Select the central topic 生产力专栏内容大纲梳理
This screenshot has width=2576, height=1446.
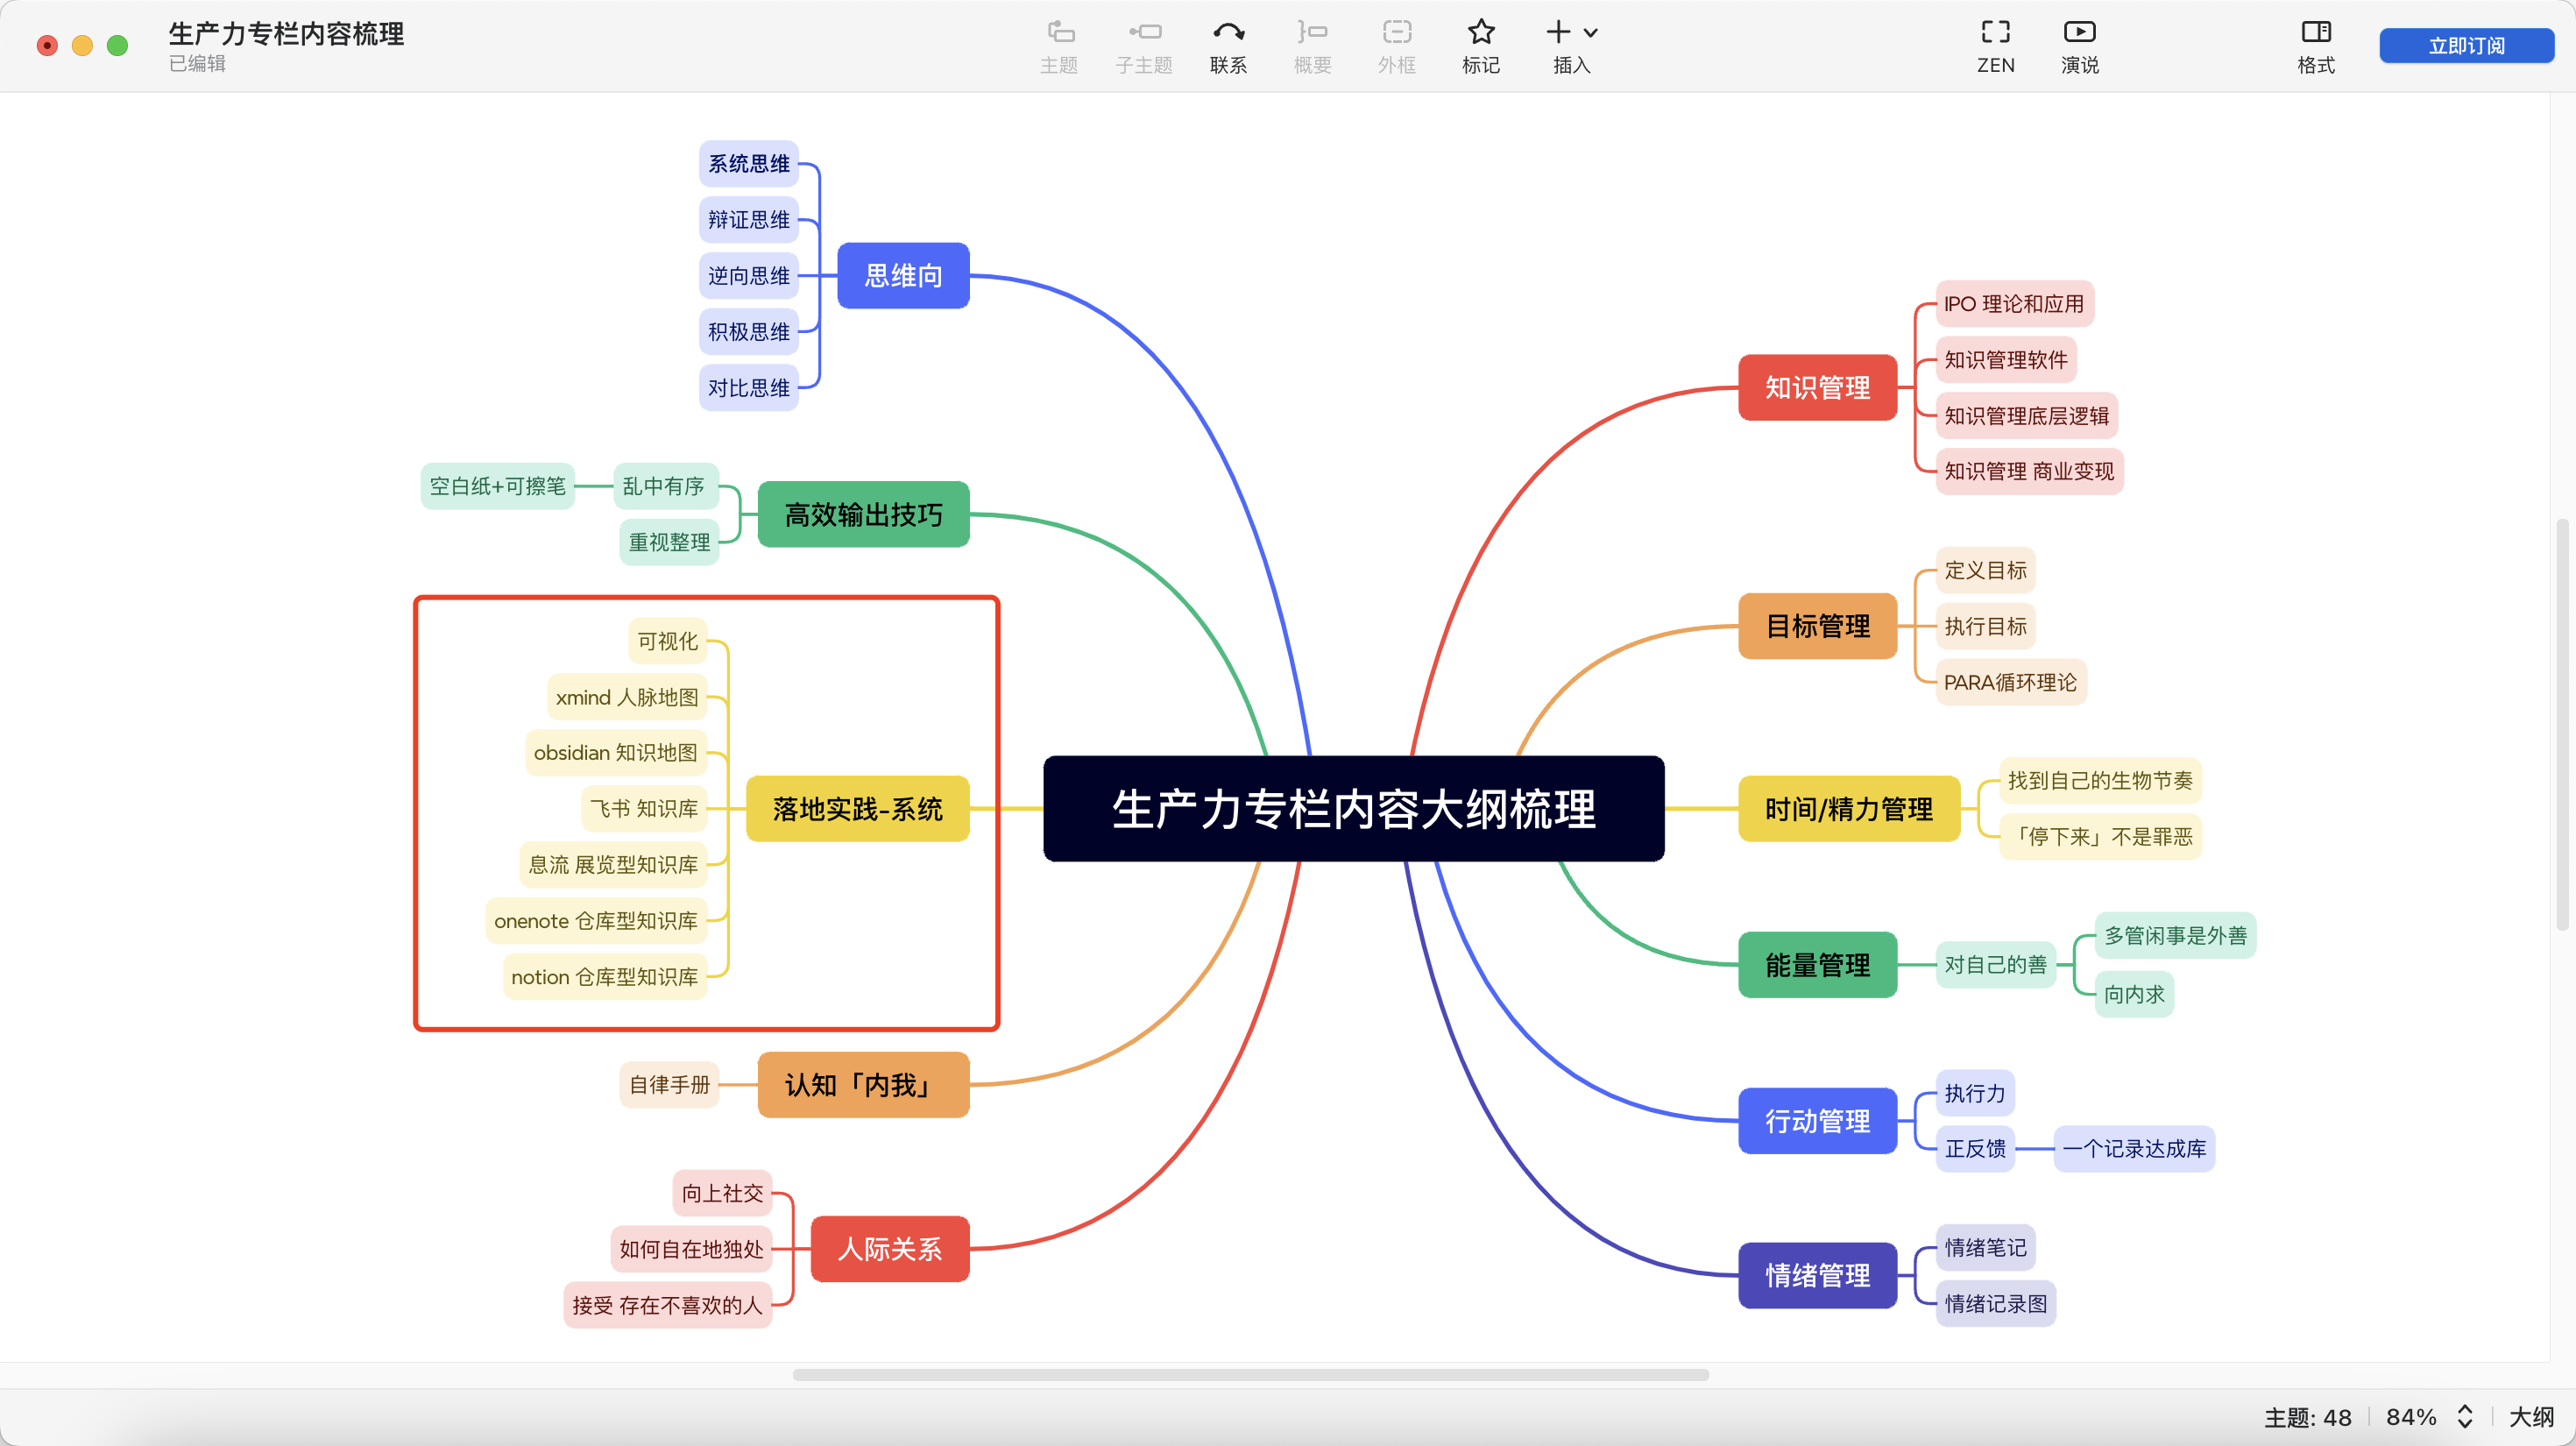pyautogui.click(x=1353, y=809)
